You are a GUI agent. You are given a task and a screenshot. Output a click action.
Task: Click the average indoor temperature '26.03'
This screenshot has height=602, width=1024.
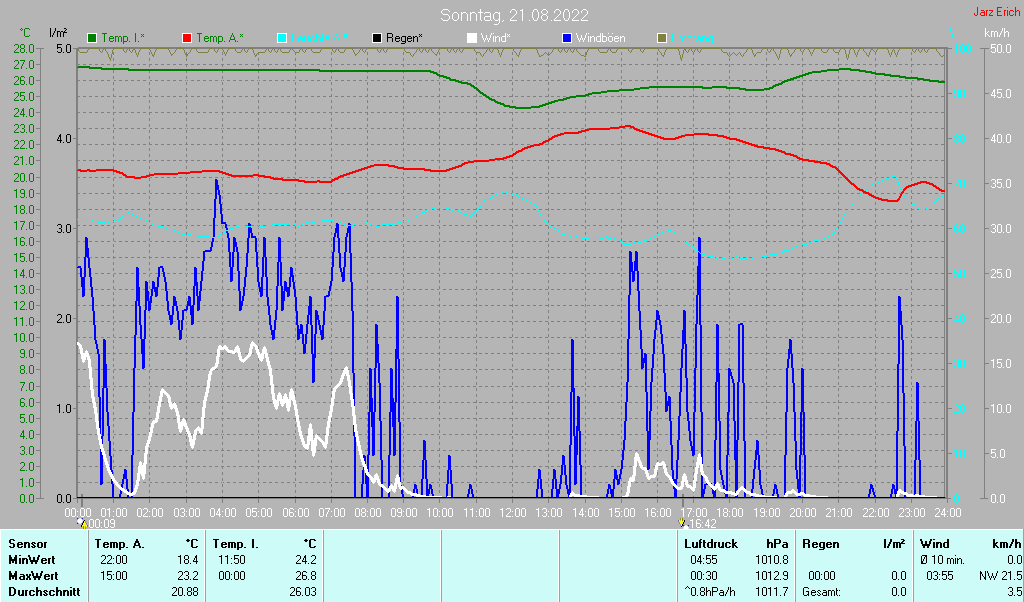click(302, 592)
